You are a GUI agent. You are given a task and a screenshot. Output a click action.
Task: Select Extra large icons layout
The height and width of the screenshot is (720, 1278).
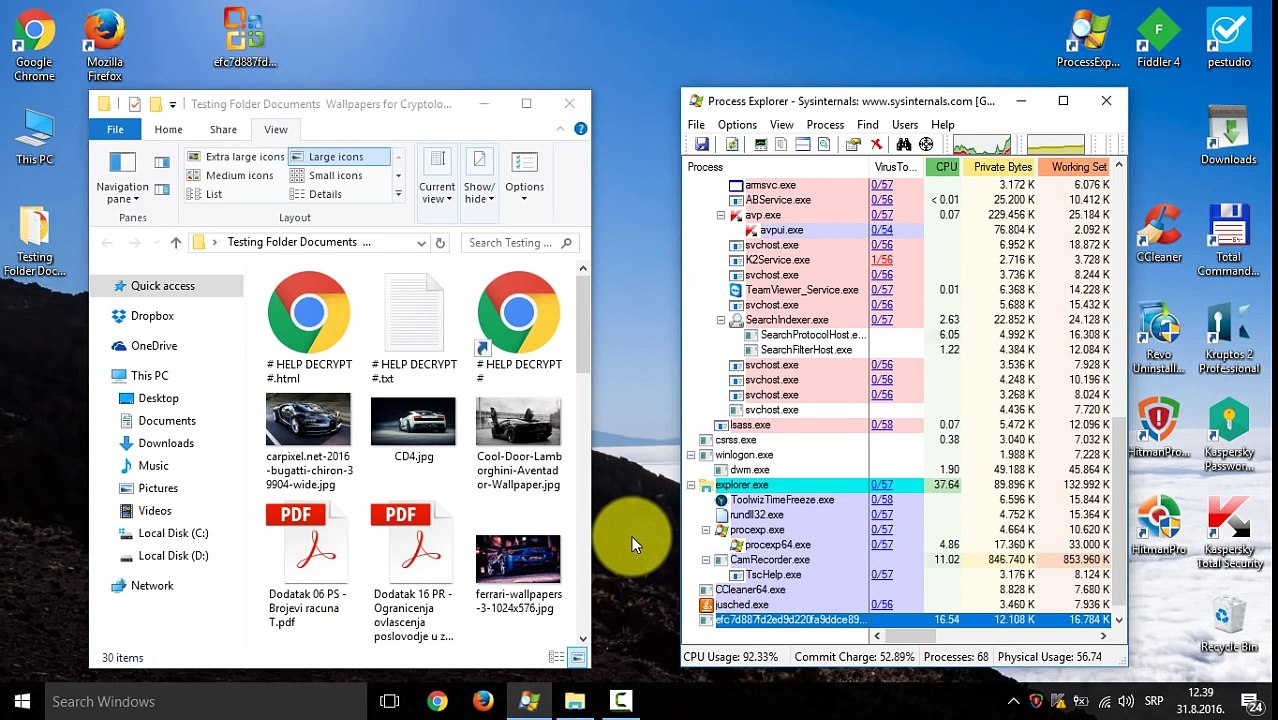click(236, 157)
